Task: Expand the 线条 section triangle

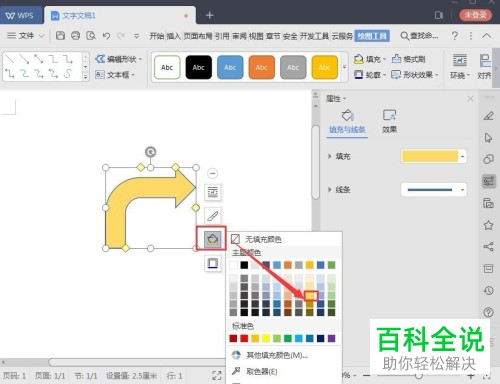Action: pos(329,190)
